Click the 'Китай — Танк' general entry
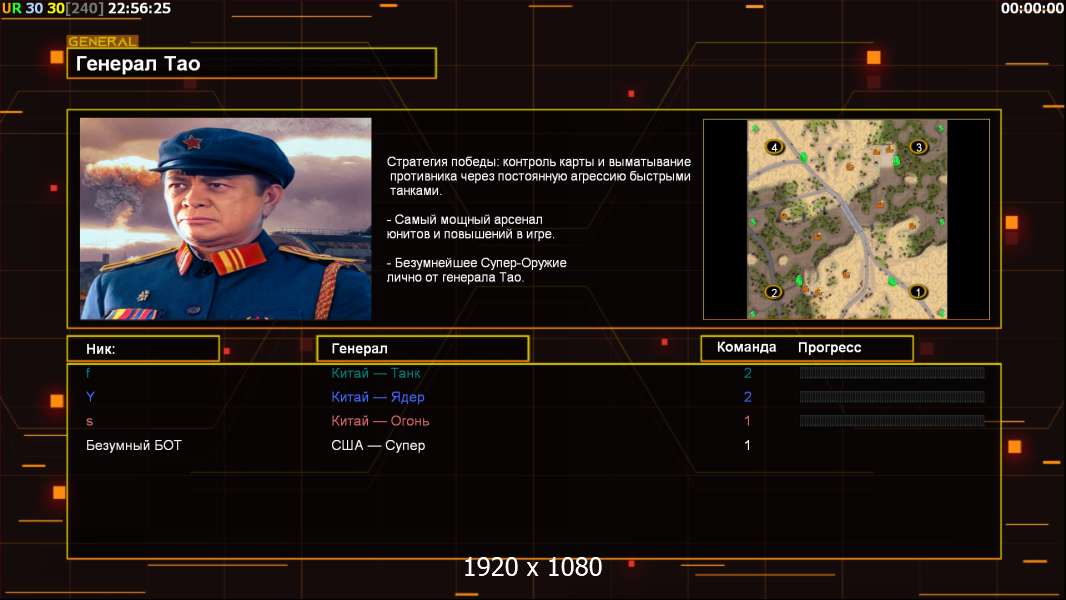Viewport: 1066px width, 600px height. tap(376, 373)
